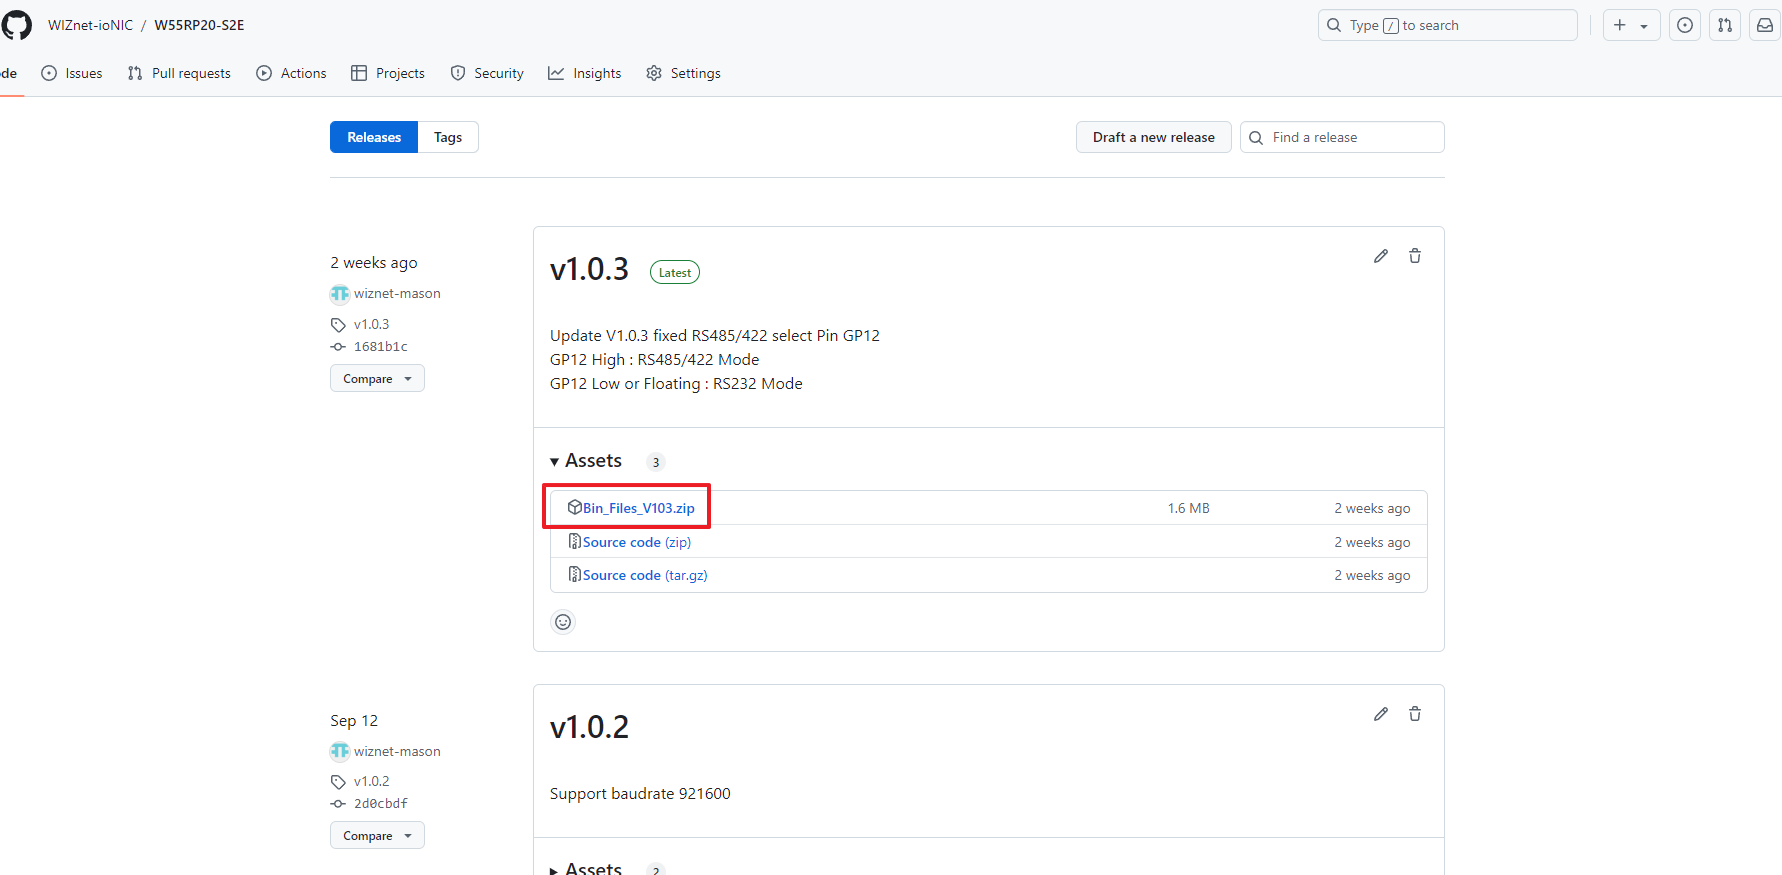This screenshot has width=1782, height=875.
Task: Open commit 2d0cbdf
Action: (380, 803)
